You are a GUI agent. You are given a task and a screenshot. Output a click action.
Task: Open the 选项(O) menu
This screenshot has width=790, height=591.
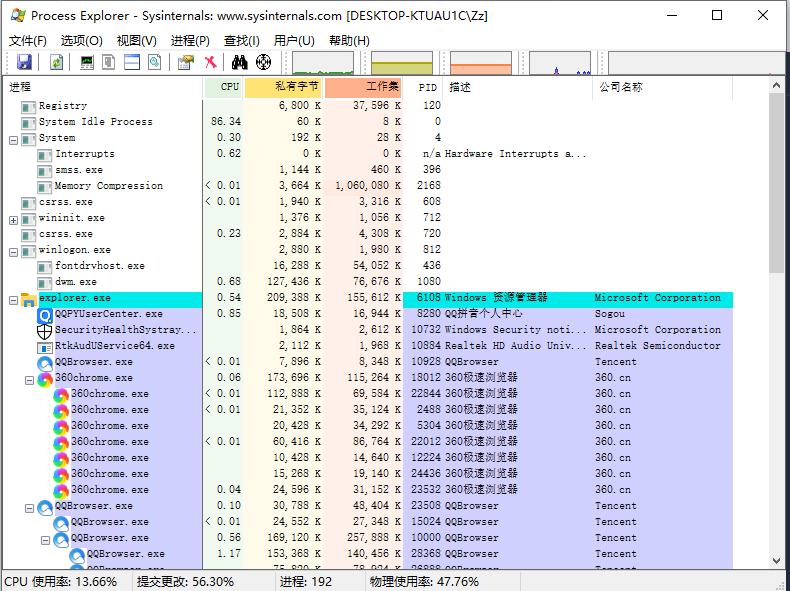[82, 41]
